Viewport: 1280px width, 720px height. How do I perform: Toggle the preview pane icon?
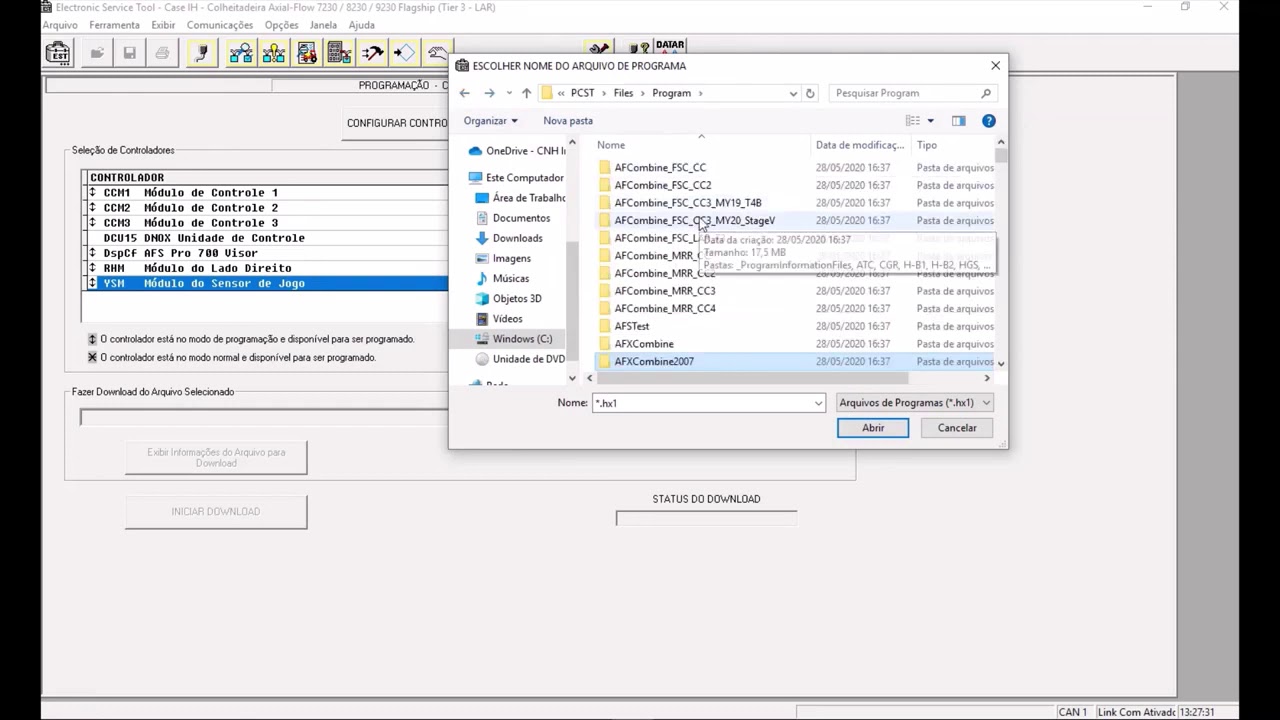tap(959, 121)
